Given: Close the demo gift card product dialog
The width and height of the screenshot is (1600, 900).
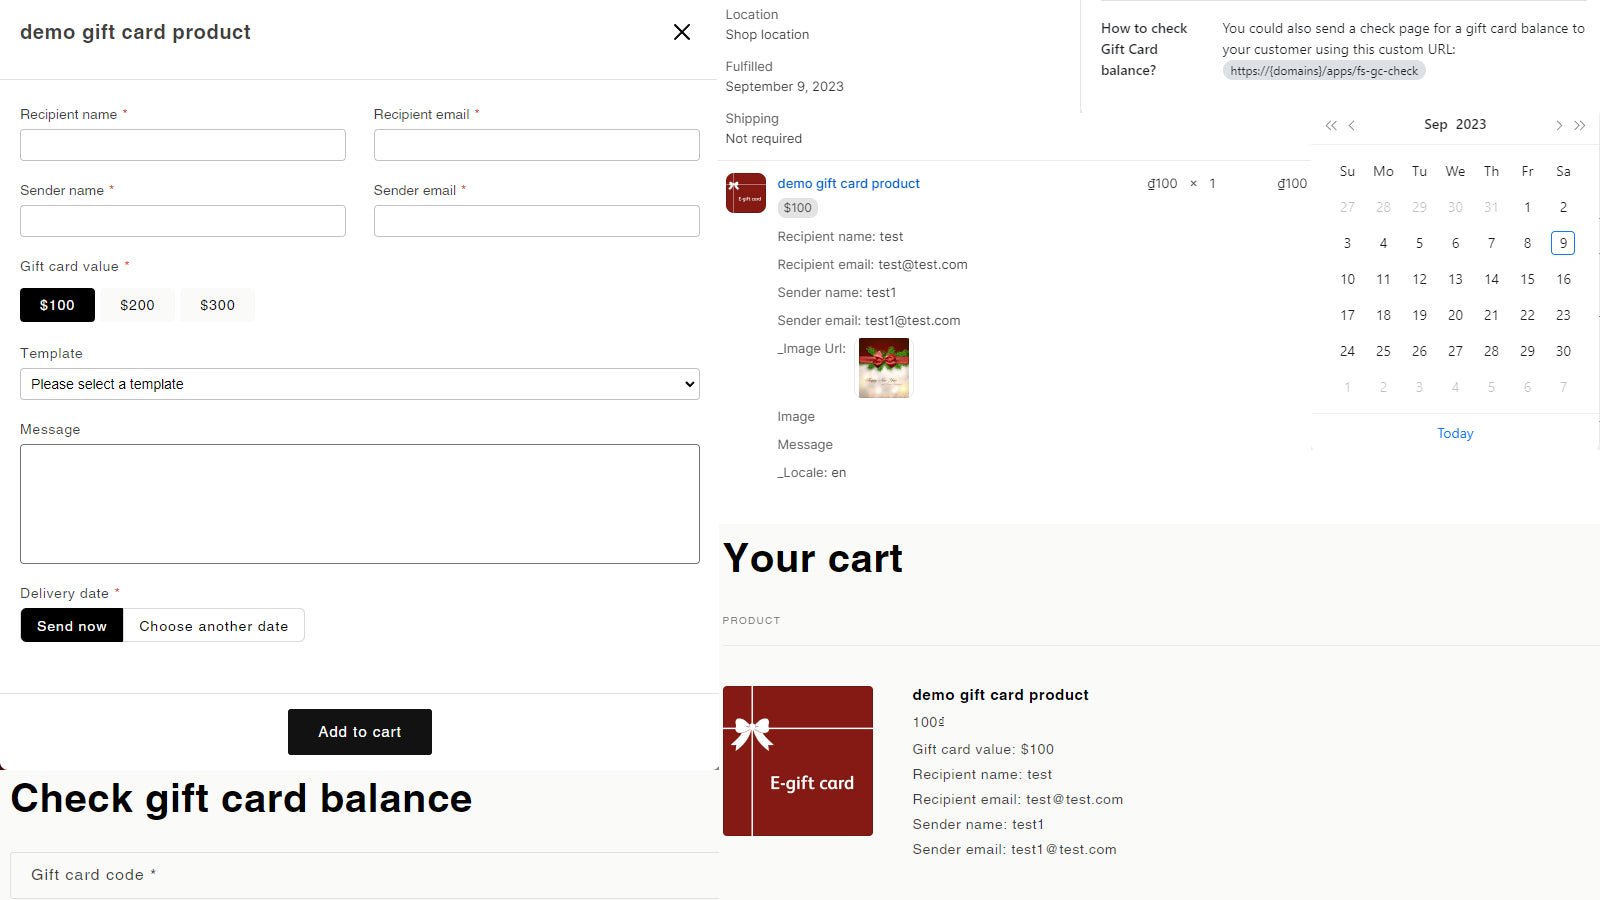Looking at the screenshot, I should (682, 32).
